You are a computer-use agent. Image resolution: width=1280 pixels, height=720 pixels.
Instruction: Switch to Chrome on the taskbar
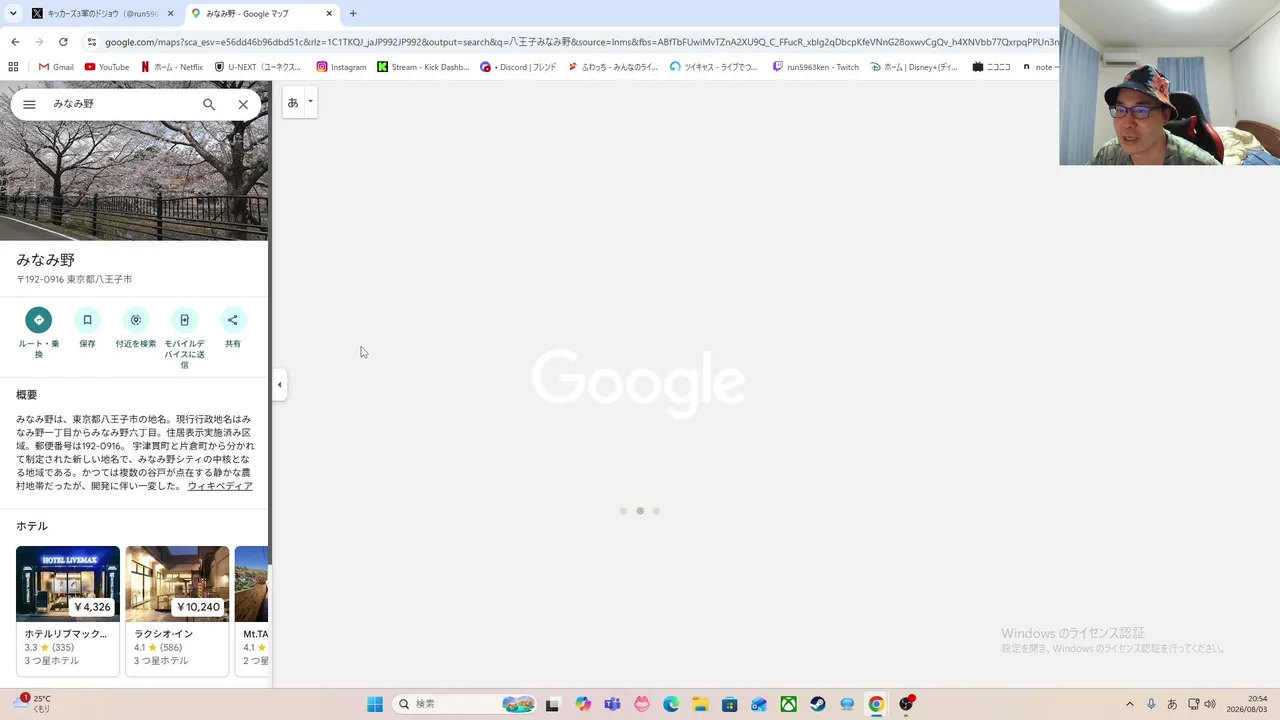point(876,704)
